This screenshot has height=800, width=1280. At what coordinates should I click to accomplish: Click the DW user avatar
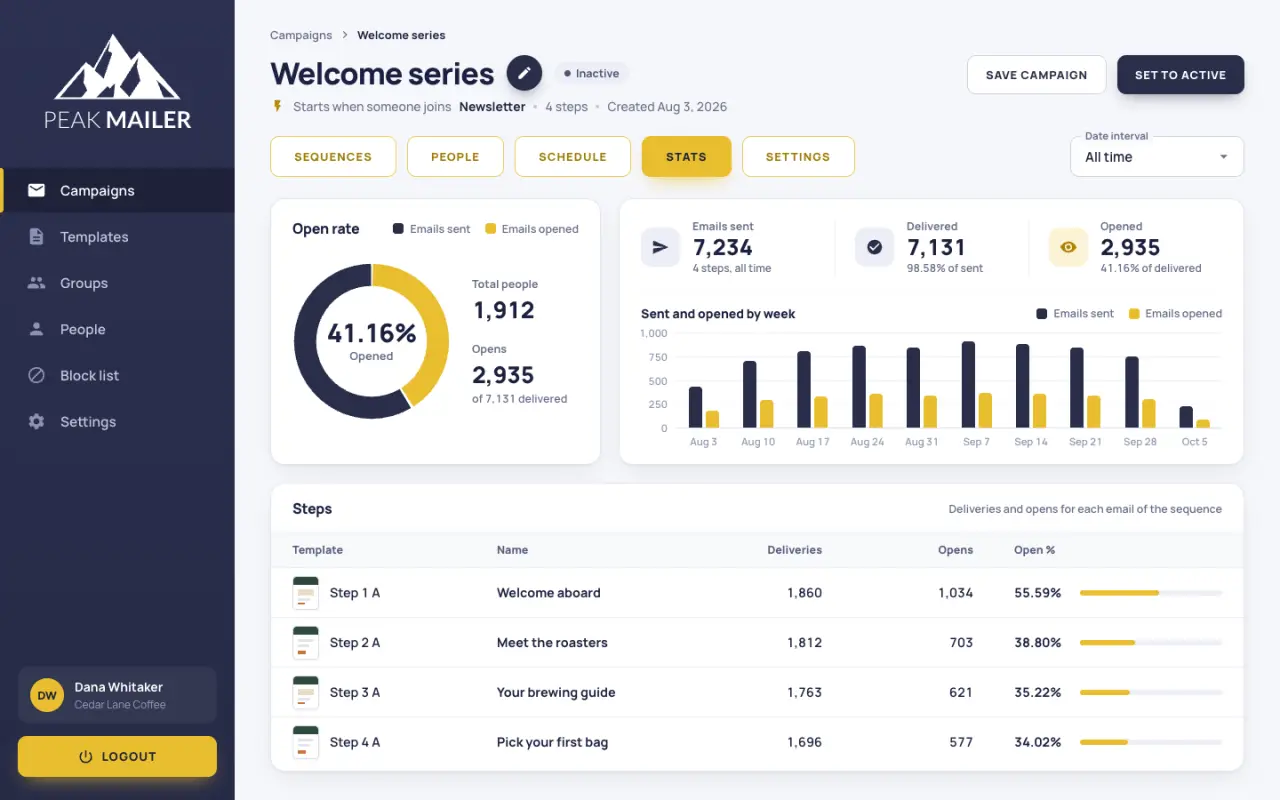click(47, 695)
